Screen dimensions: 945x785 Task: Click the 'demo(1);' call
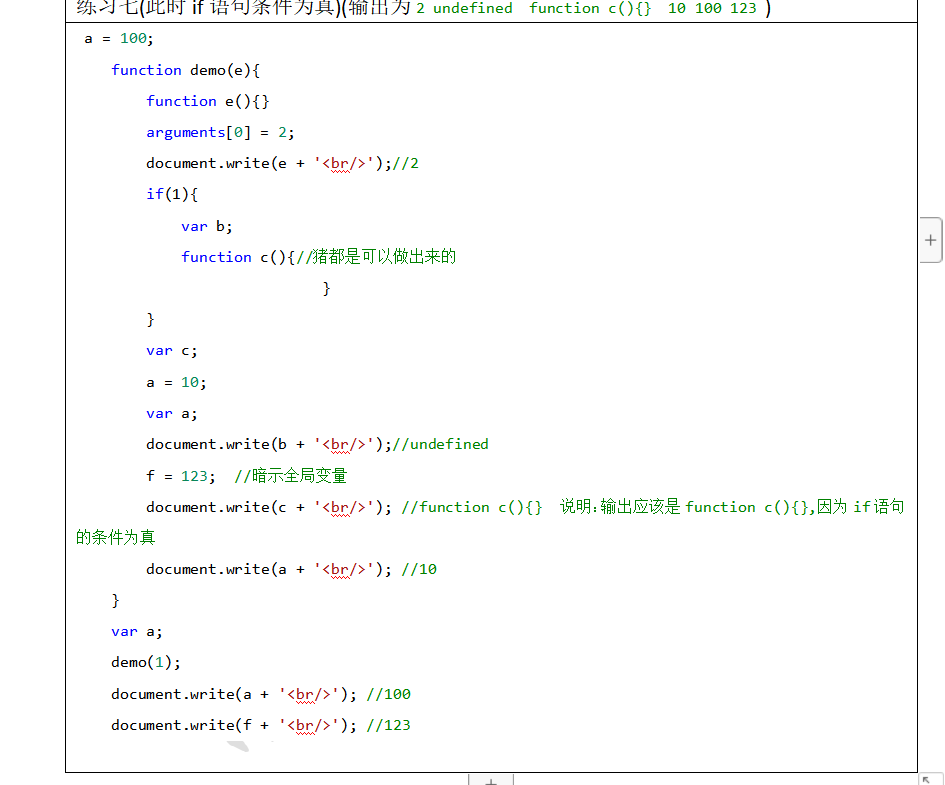click(x=146, y=663)
